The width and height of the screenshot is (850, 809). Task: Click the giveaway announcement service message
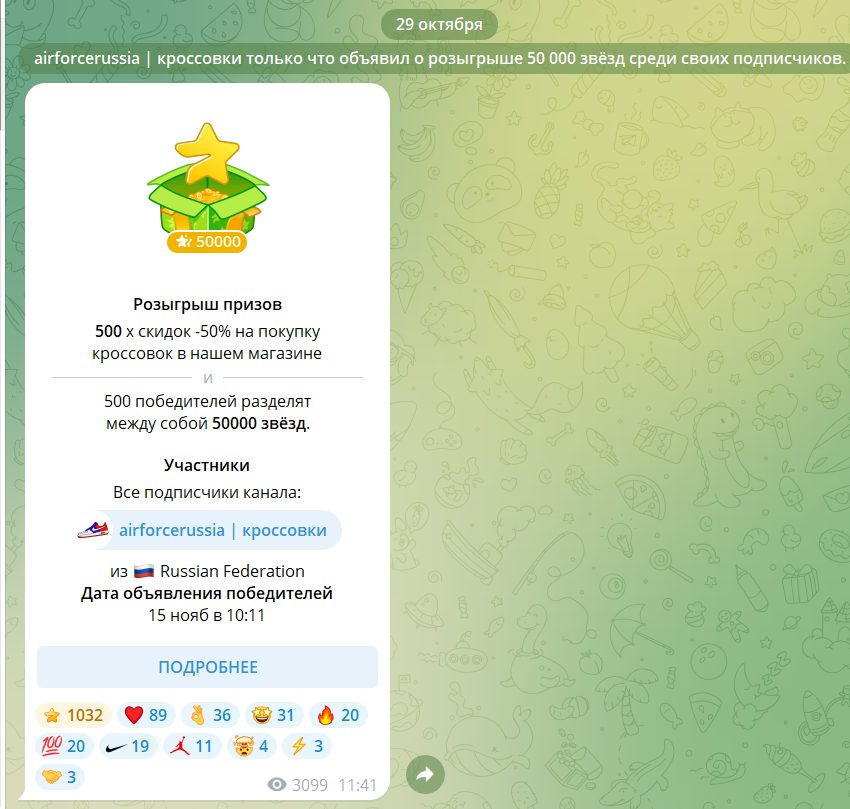[x=434, y=58]
